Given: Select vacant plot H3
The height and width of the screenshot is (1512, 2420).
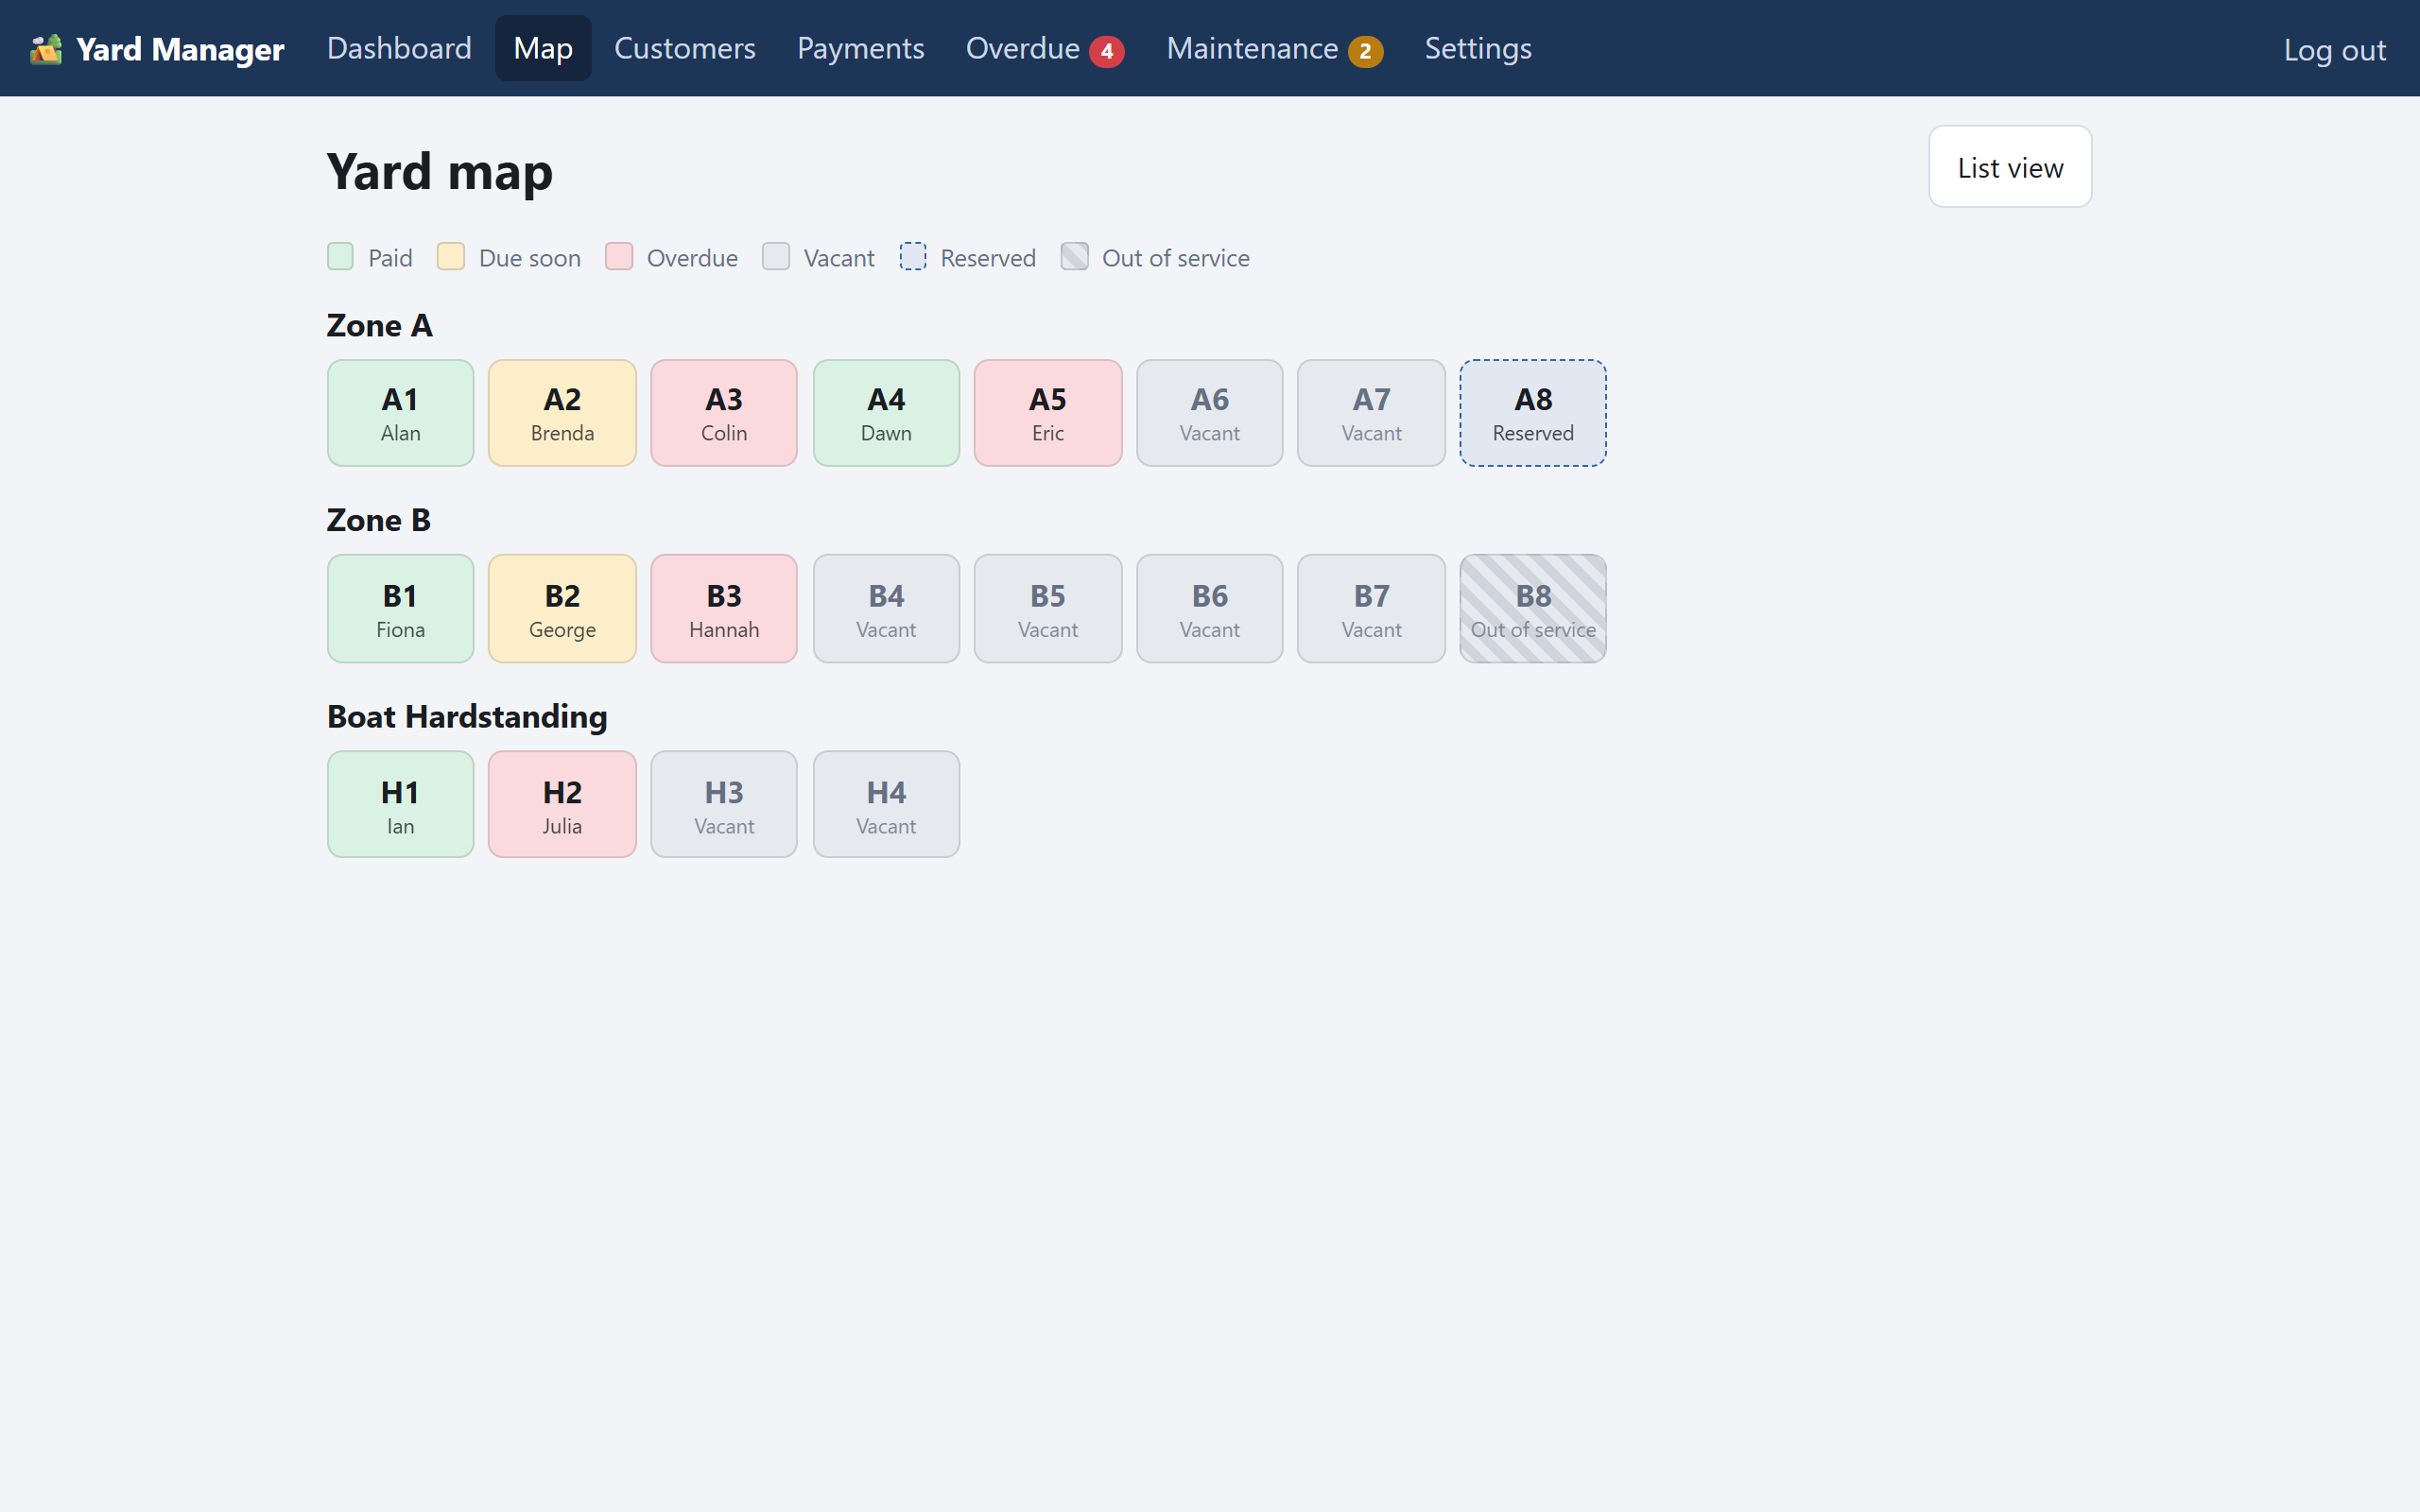Looking at the screenshot, I should [724, 804].
